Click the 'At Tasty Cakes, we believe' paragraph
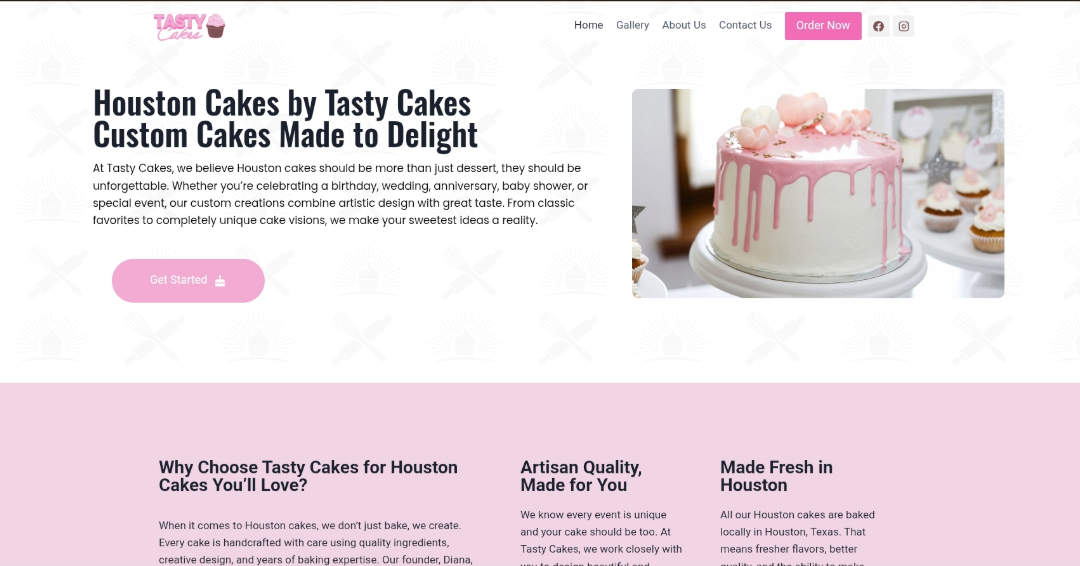This screenshot has width=1080, height=566. pyautogui.click(x=341, y=194)
